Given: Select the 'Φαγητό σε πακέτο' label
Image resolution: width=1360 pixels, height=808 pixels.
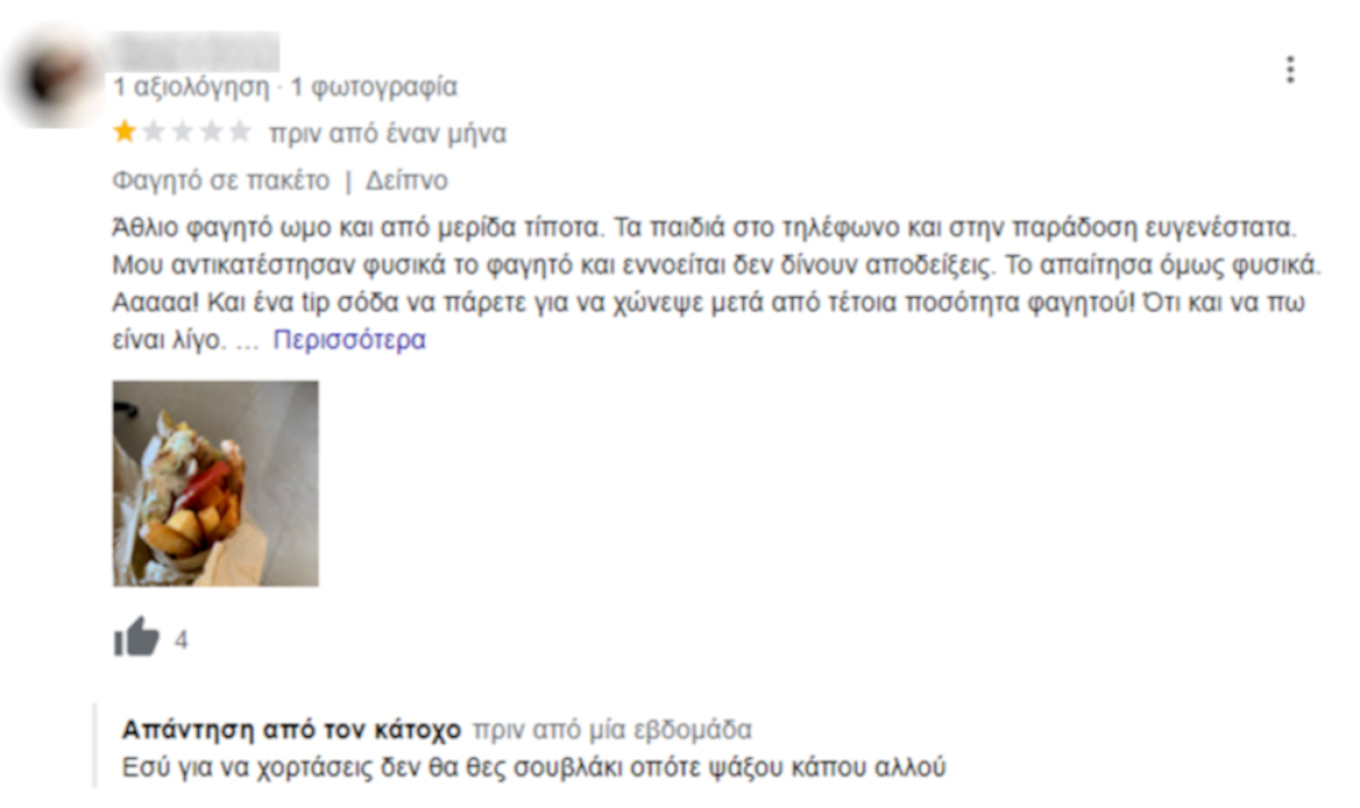Looking at the screenshot, I should point(220,181).
